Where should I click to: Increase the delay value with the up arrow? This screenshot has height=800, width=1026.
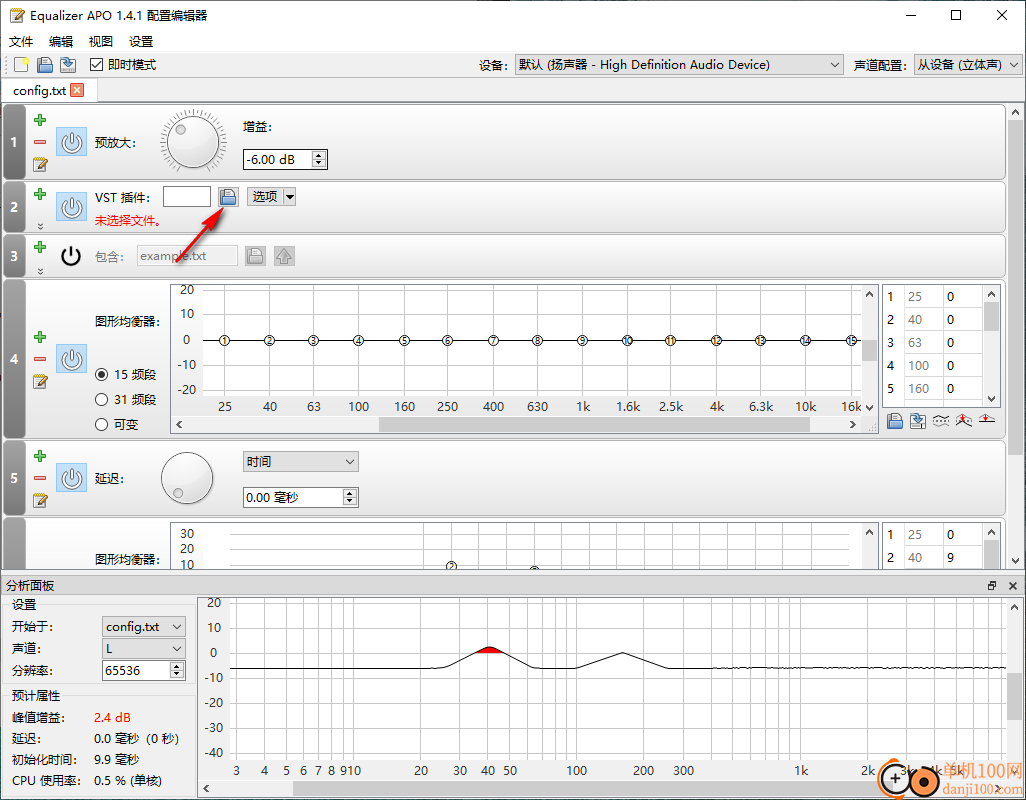tap(350, 493)
